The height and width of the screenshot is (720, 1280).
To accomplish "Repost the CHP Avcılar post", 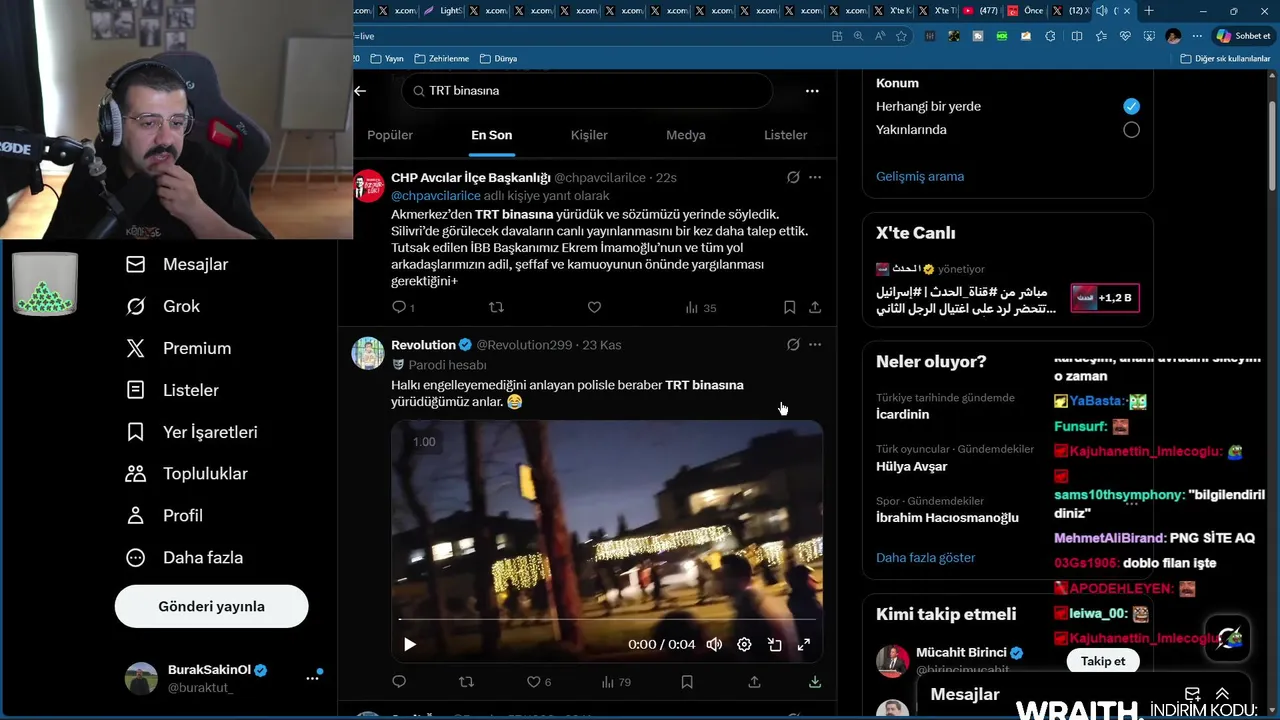I will click(x=496, y=307).
